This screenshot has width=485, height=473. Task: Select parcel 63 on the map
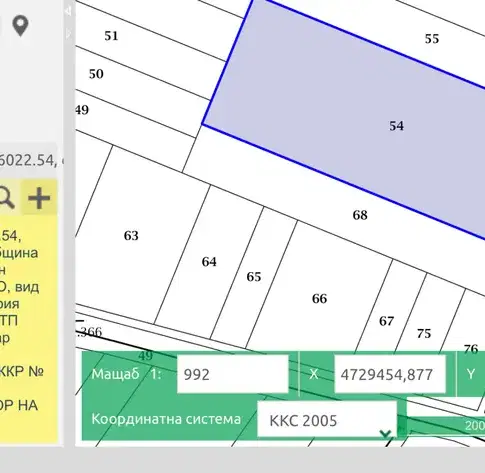click(x=131, y=236)
